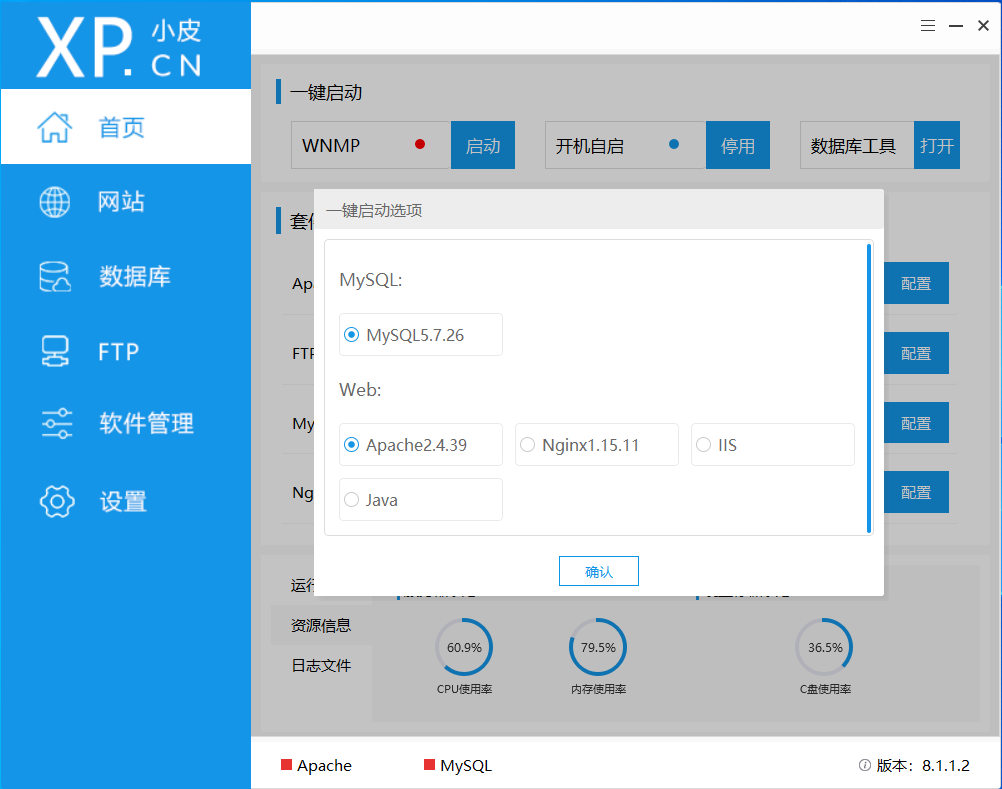Click red Apache status indicator
Viewport: 1002px width, 789px height.
286,765
